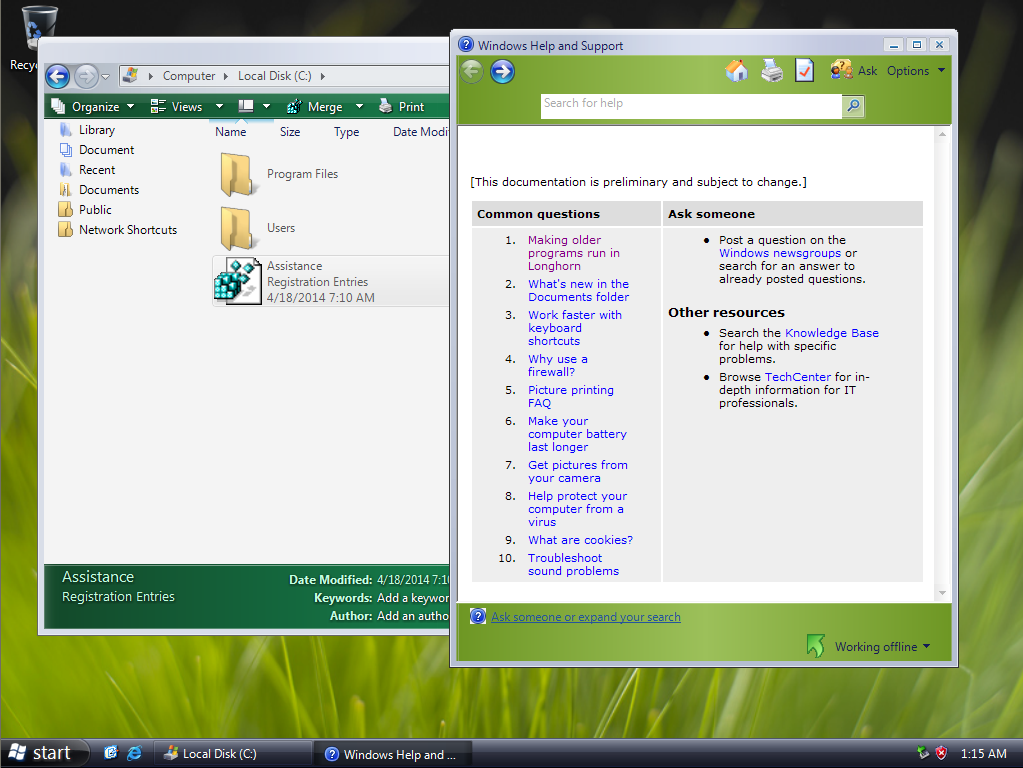Open Make your computer battery last longer
Image resolution: width=1023 pixels, height=768 pixels.
coord(577,434)
